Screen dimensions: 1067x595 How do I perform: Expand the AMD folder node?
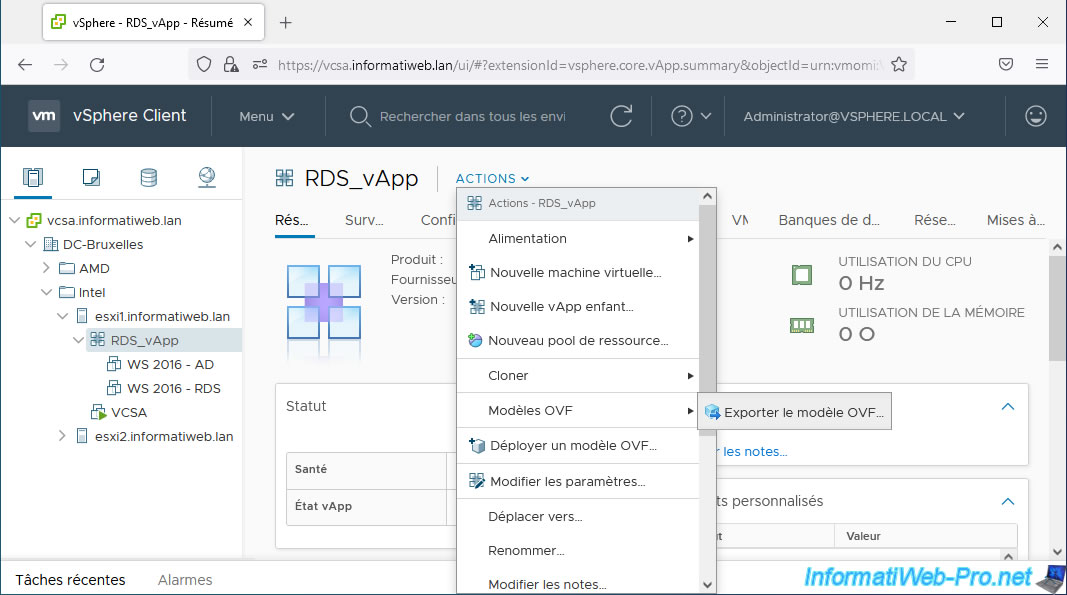46,268
